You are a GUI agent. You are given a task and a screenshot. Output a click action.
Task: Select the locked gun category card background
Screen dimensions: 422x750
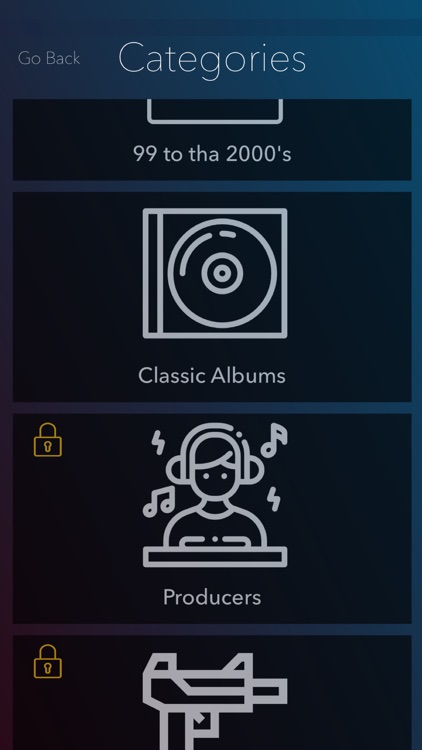coord(212,693)
